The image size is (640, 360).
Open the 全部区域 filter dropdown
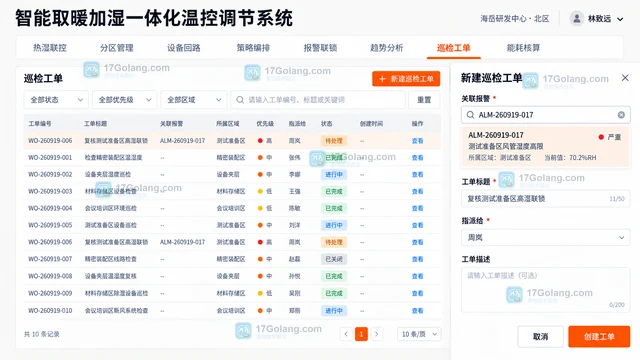tap(193, 100)
